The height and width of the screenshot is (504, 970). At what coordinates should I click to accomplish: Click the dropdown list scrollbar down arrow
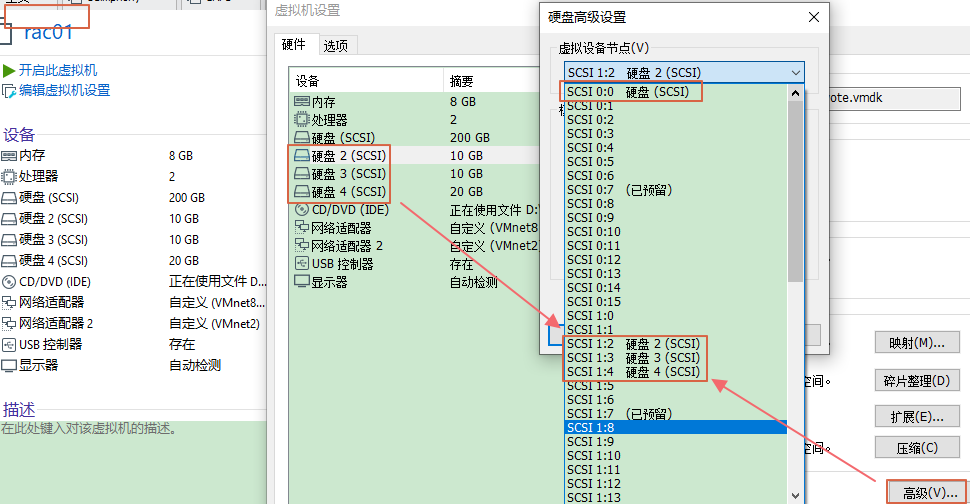click(x=795, y=495)
